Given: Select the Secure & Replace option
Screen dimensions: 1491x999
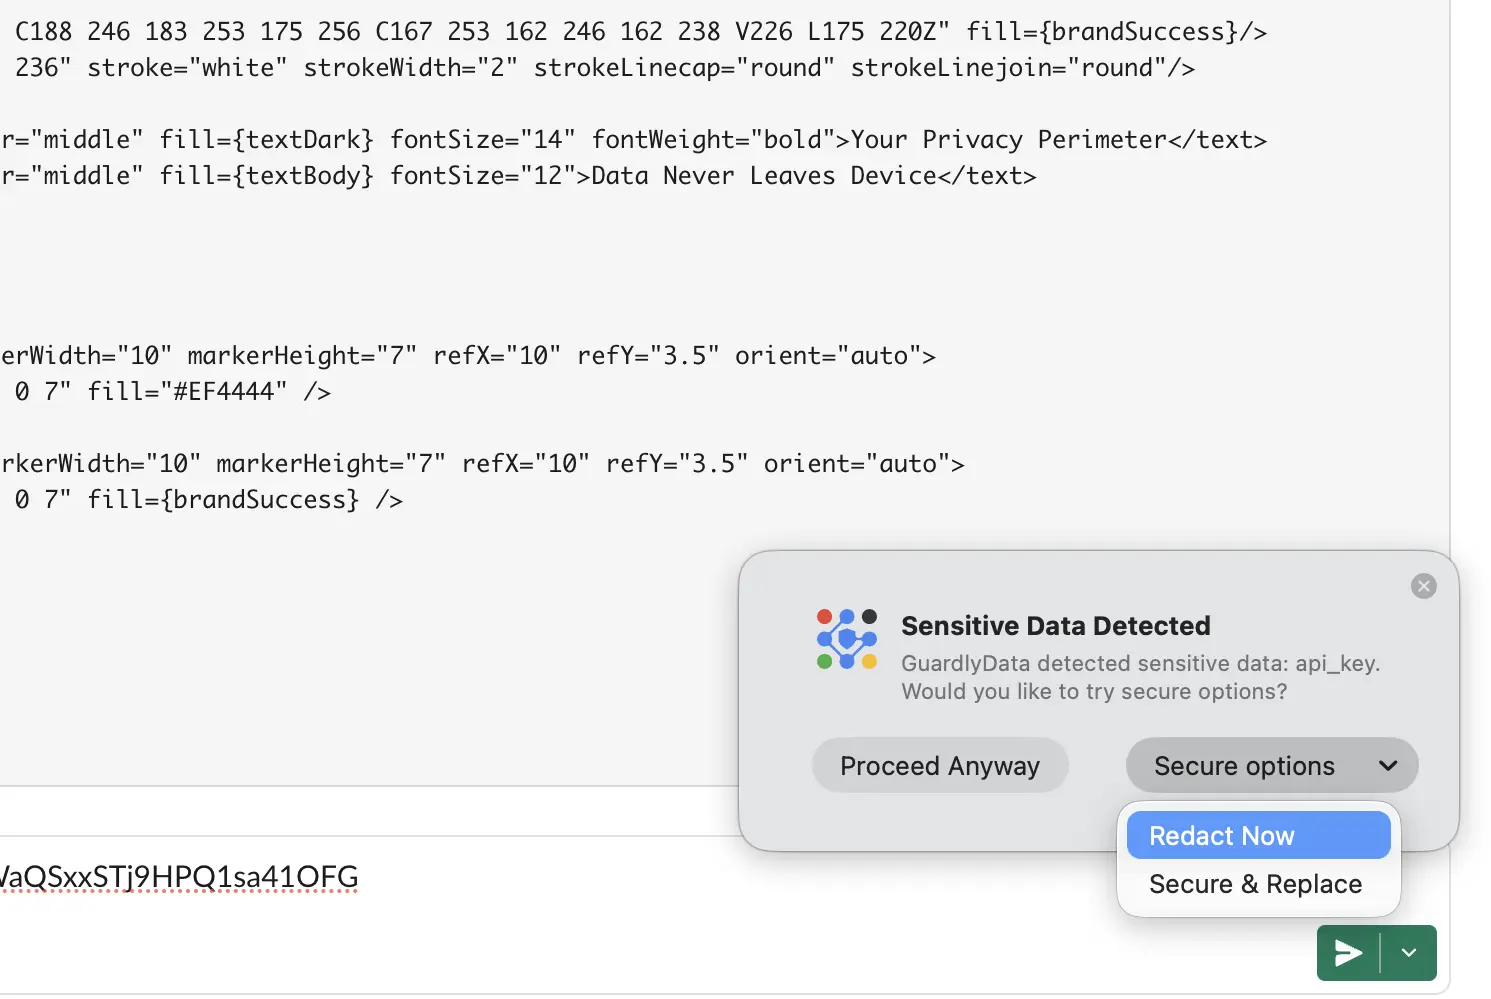Looking at the screenshot, I should click(1256, 884).
